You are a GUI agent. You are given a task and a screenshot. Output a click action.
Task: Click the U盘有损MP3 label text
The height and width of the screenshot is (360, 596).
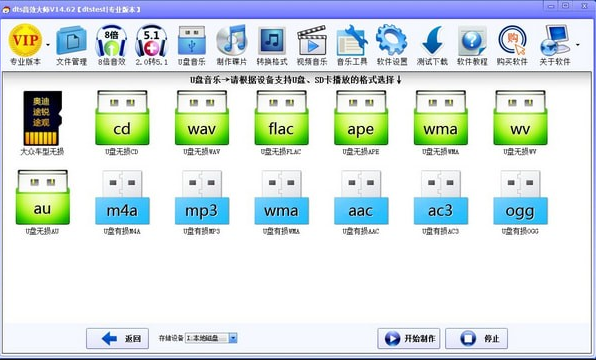click(202, 231)
